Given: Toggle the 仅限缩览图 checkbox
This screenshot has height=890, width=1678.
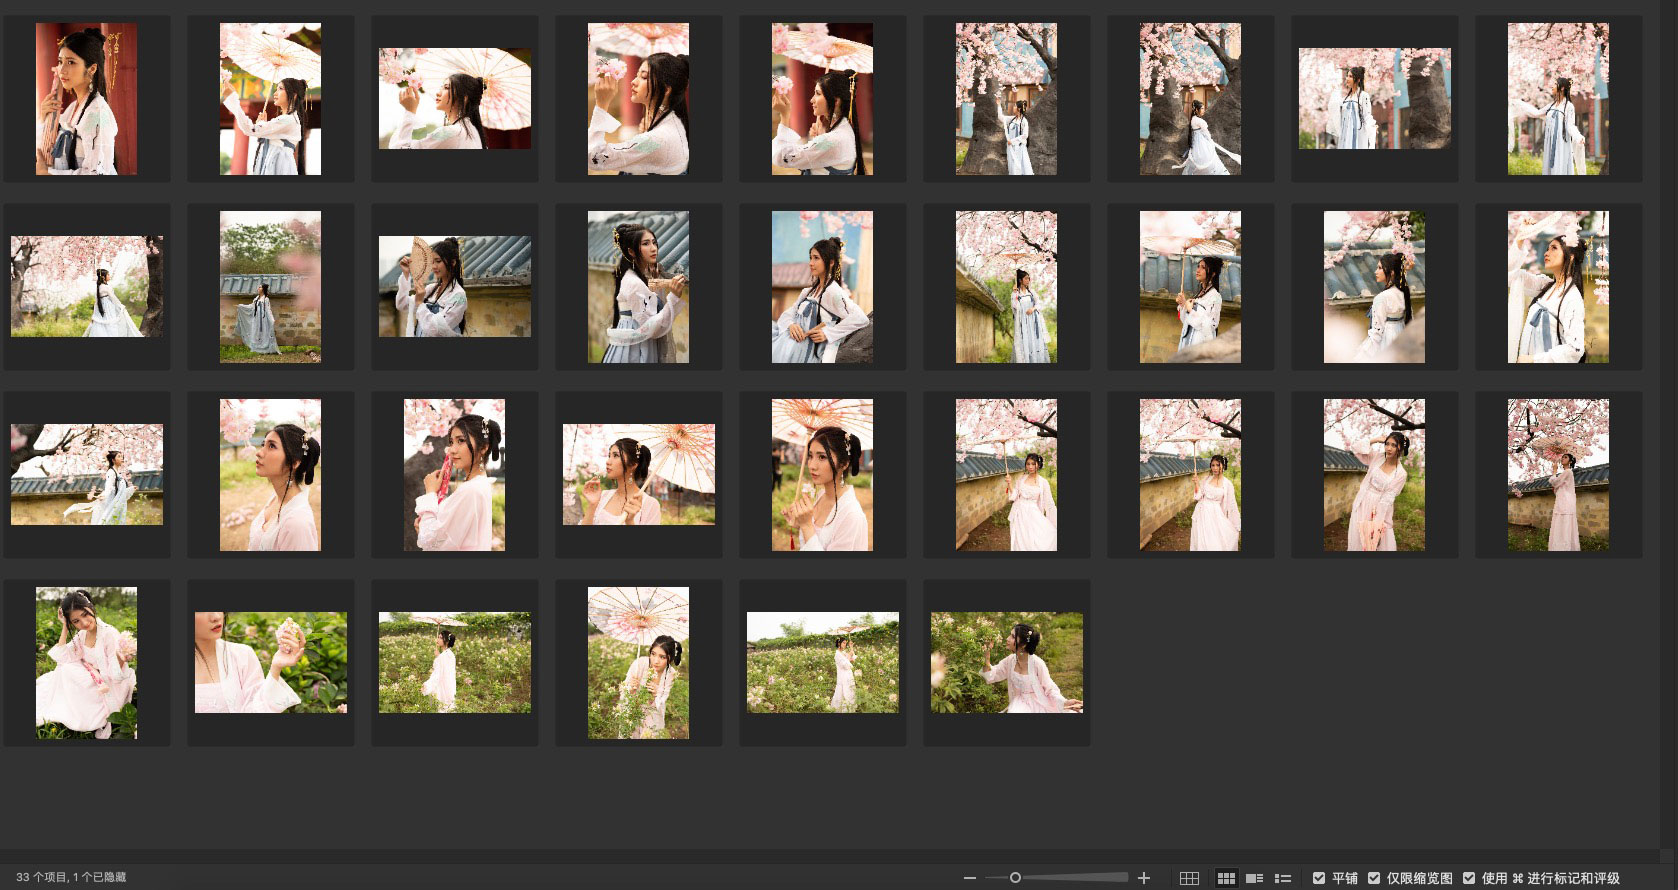Looking at the screenshot, I should pos(1374,878).
